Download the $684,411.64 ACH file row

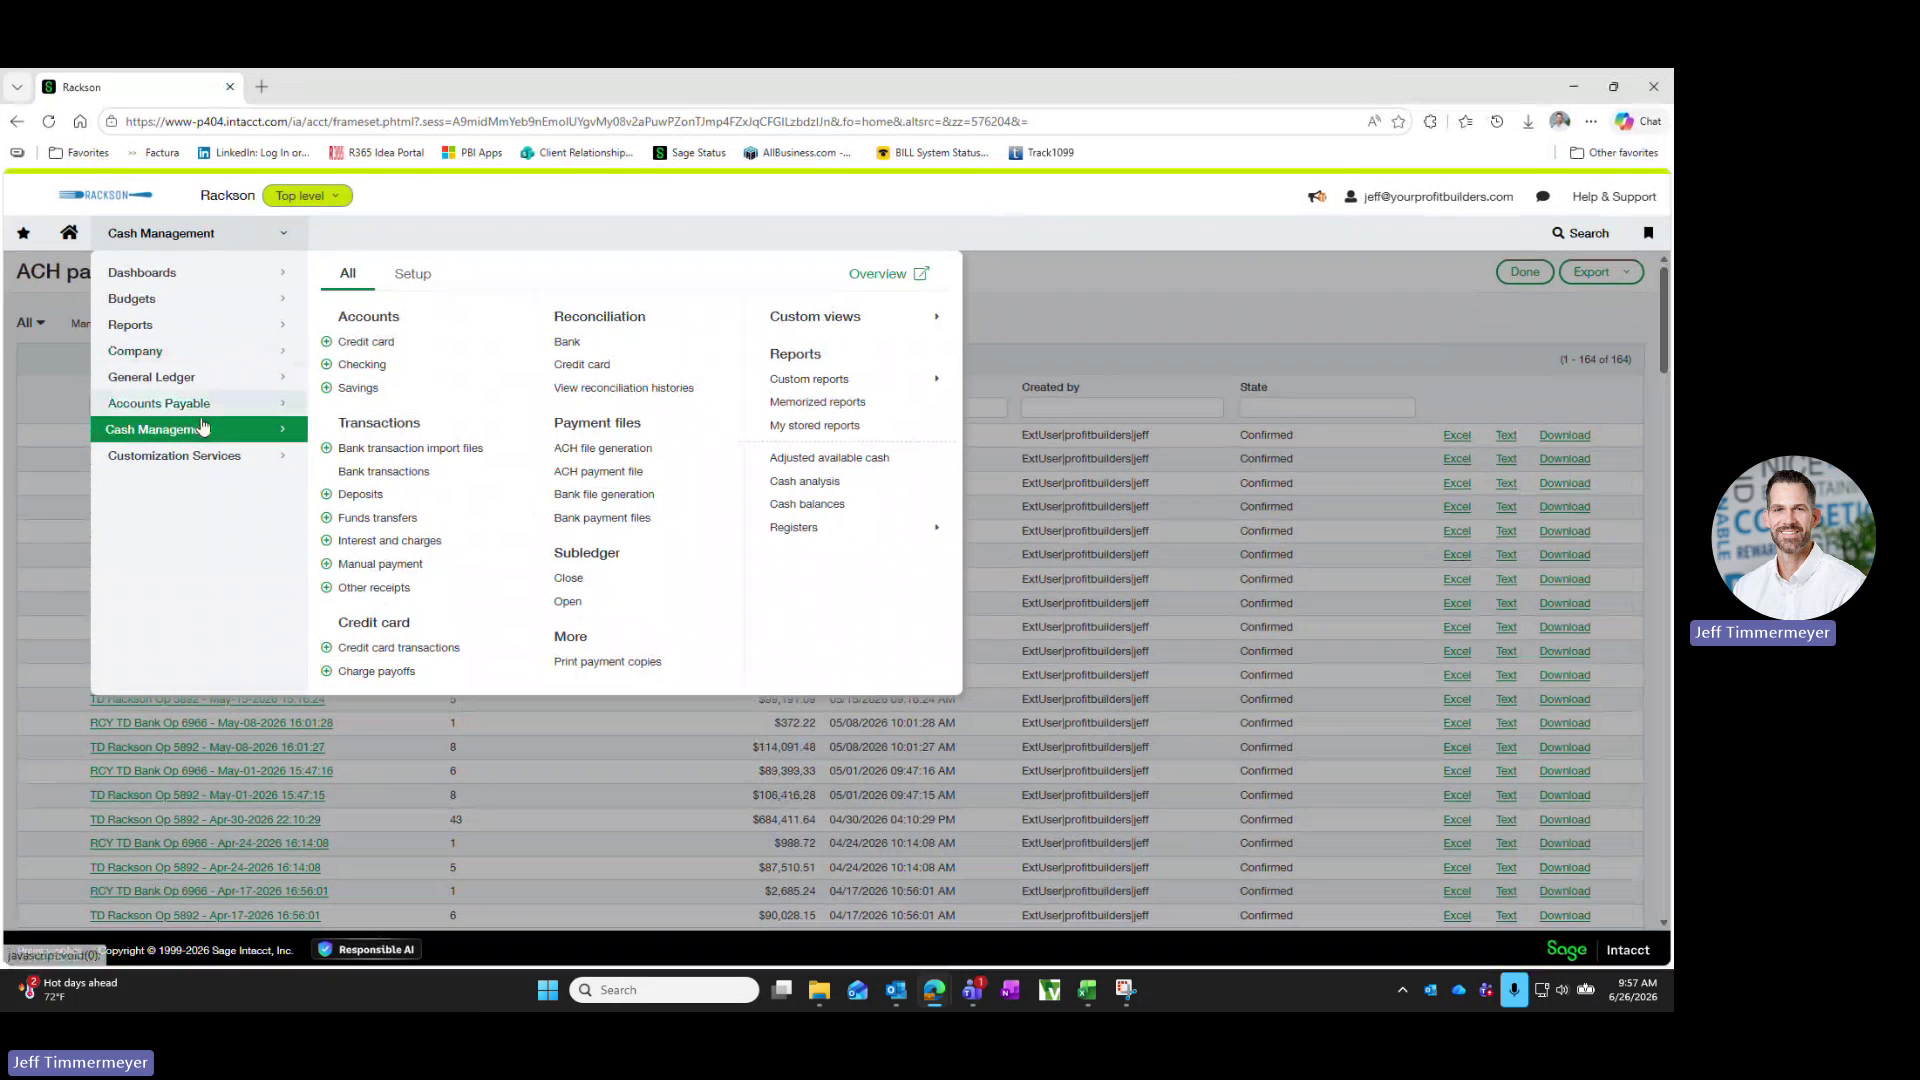coord(1564,820)
